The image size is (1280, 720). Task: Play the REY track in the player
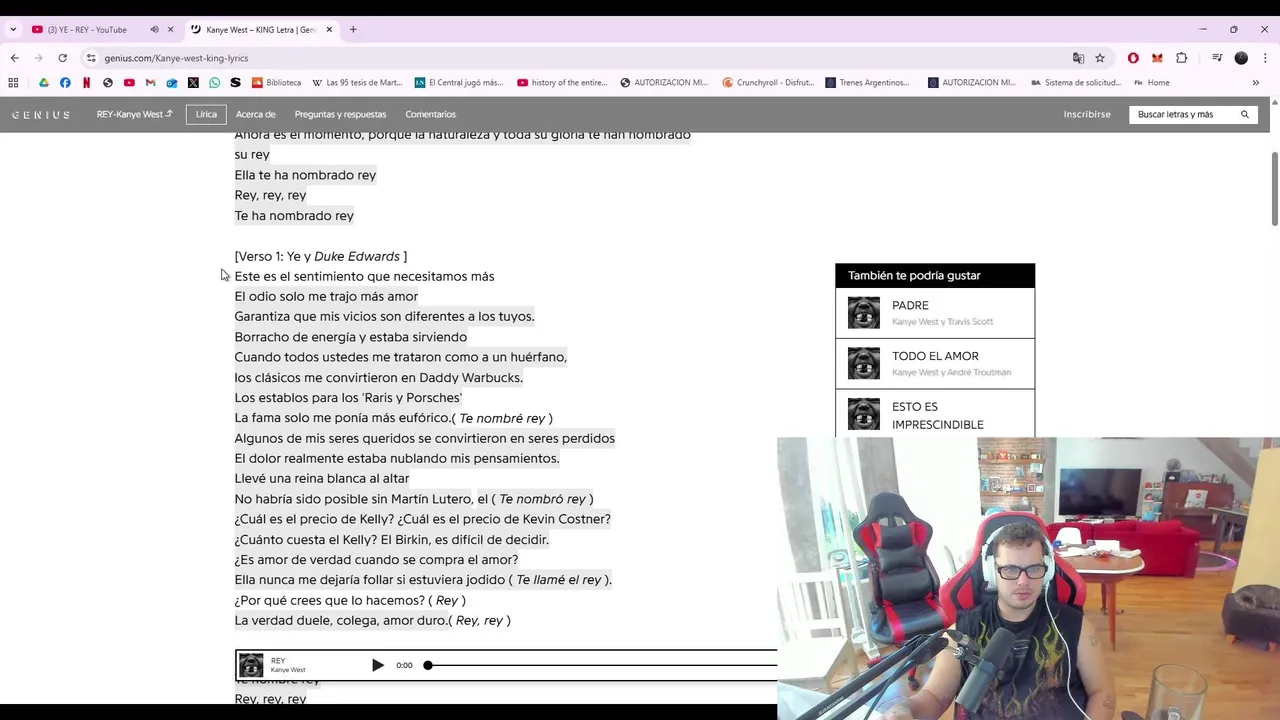click(x=377, y=665)
